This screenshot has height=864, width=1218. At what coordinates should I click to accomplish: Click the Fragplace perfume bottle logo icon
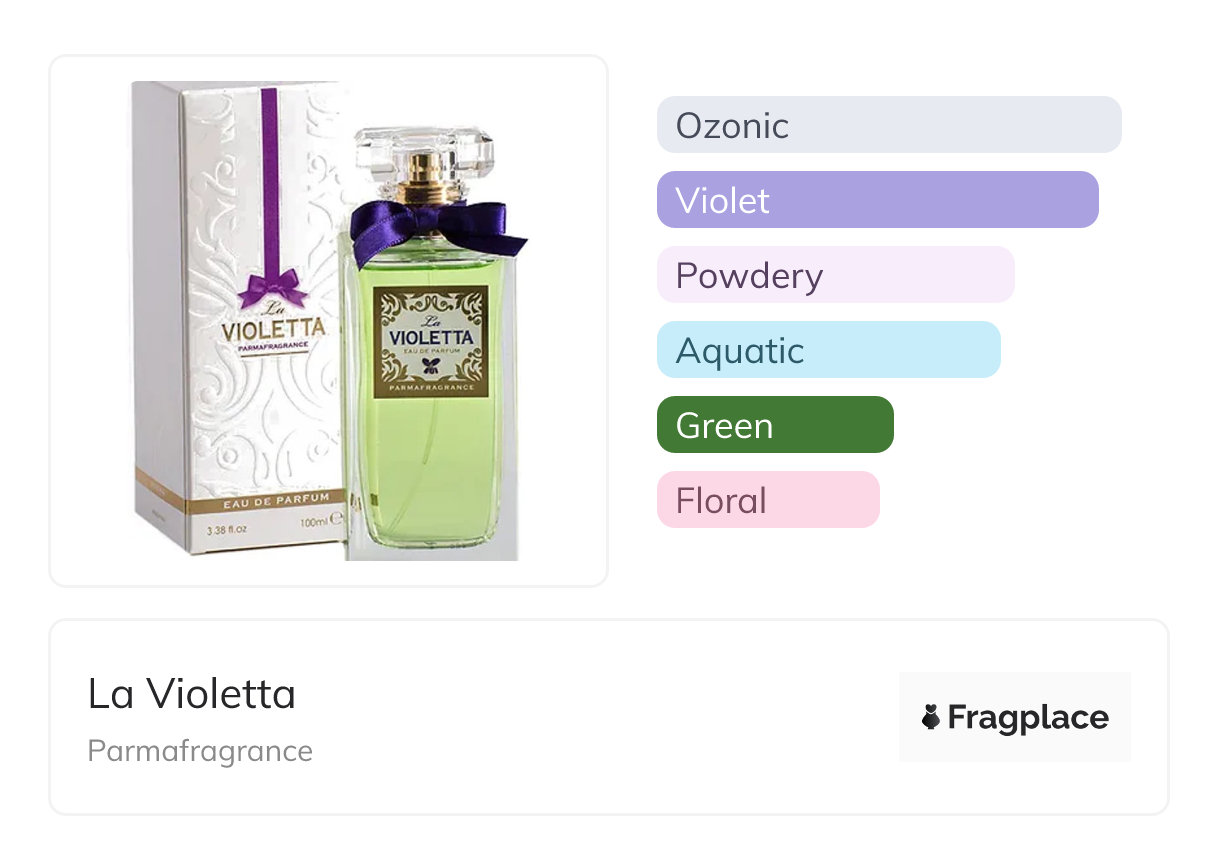tap(931, 718)
